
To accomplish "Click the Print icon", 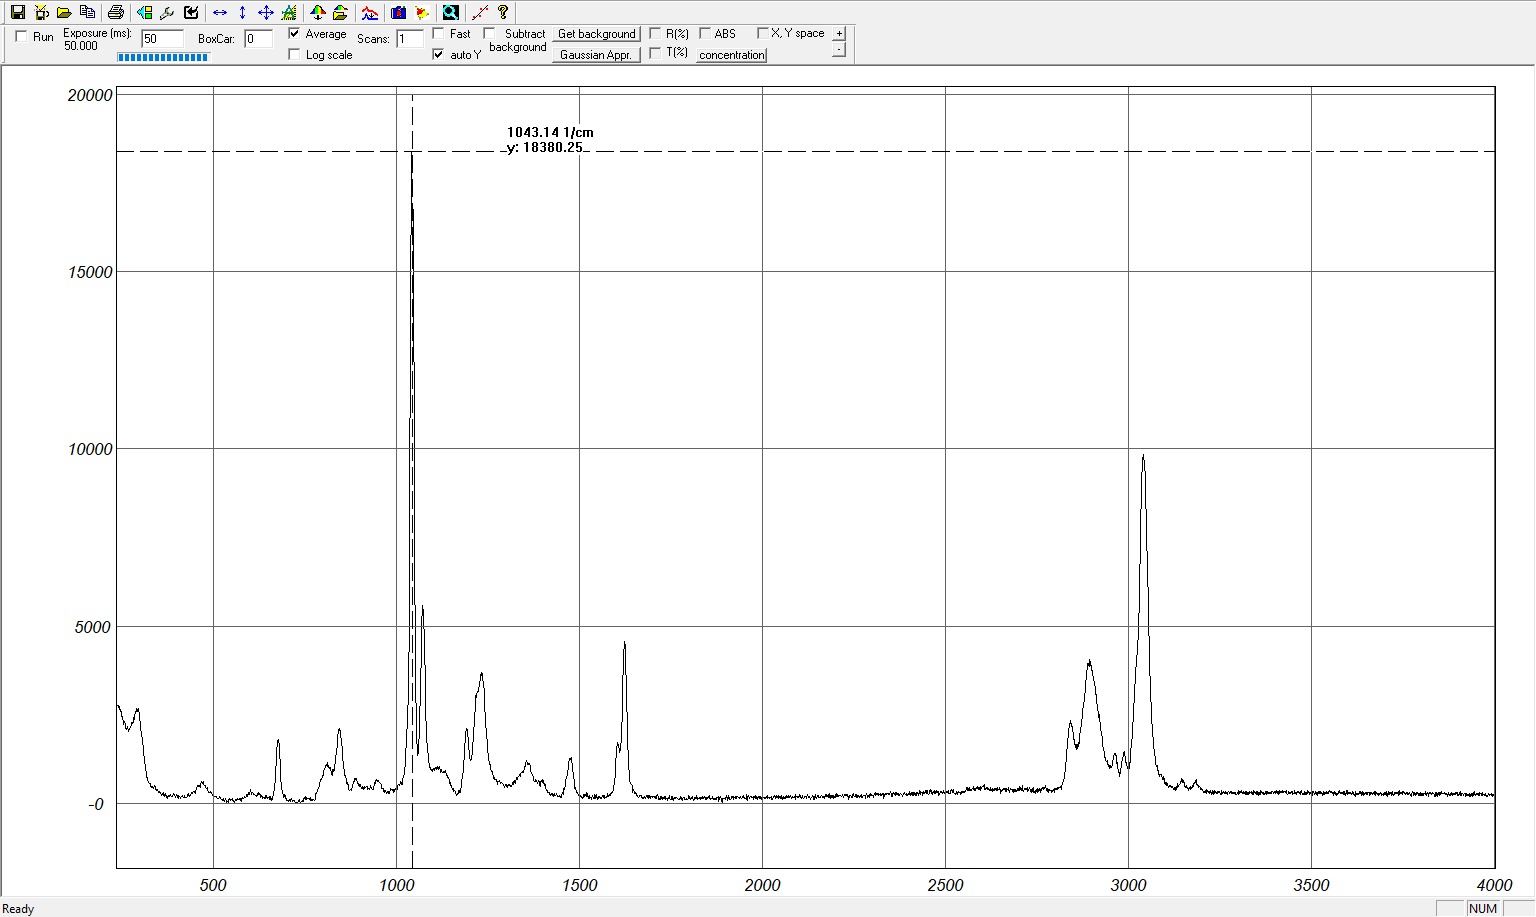I will [x=115, y=13].
